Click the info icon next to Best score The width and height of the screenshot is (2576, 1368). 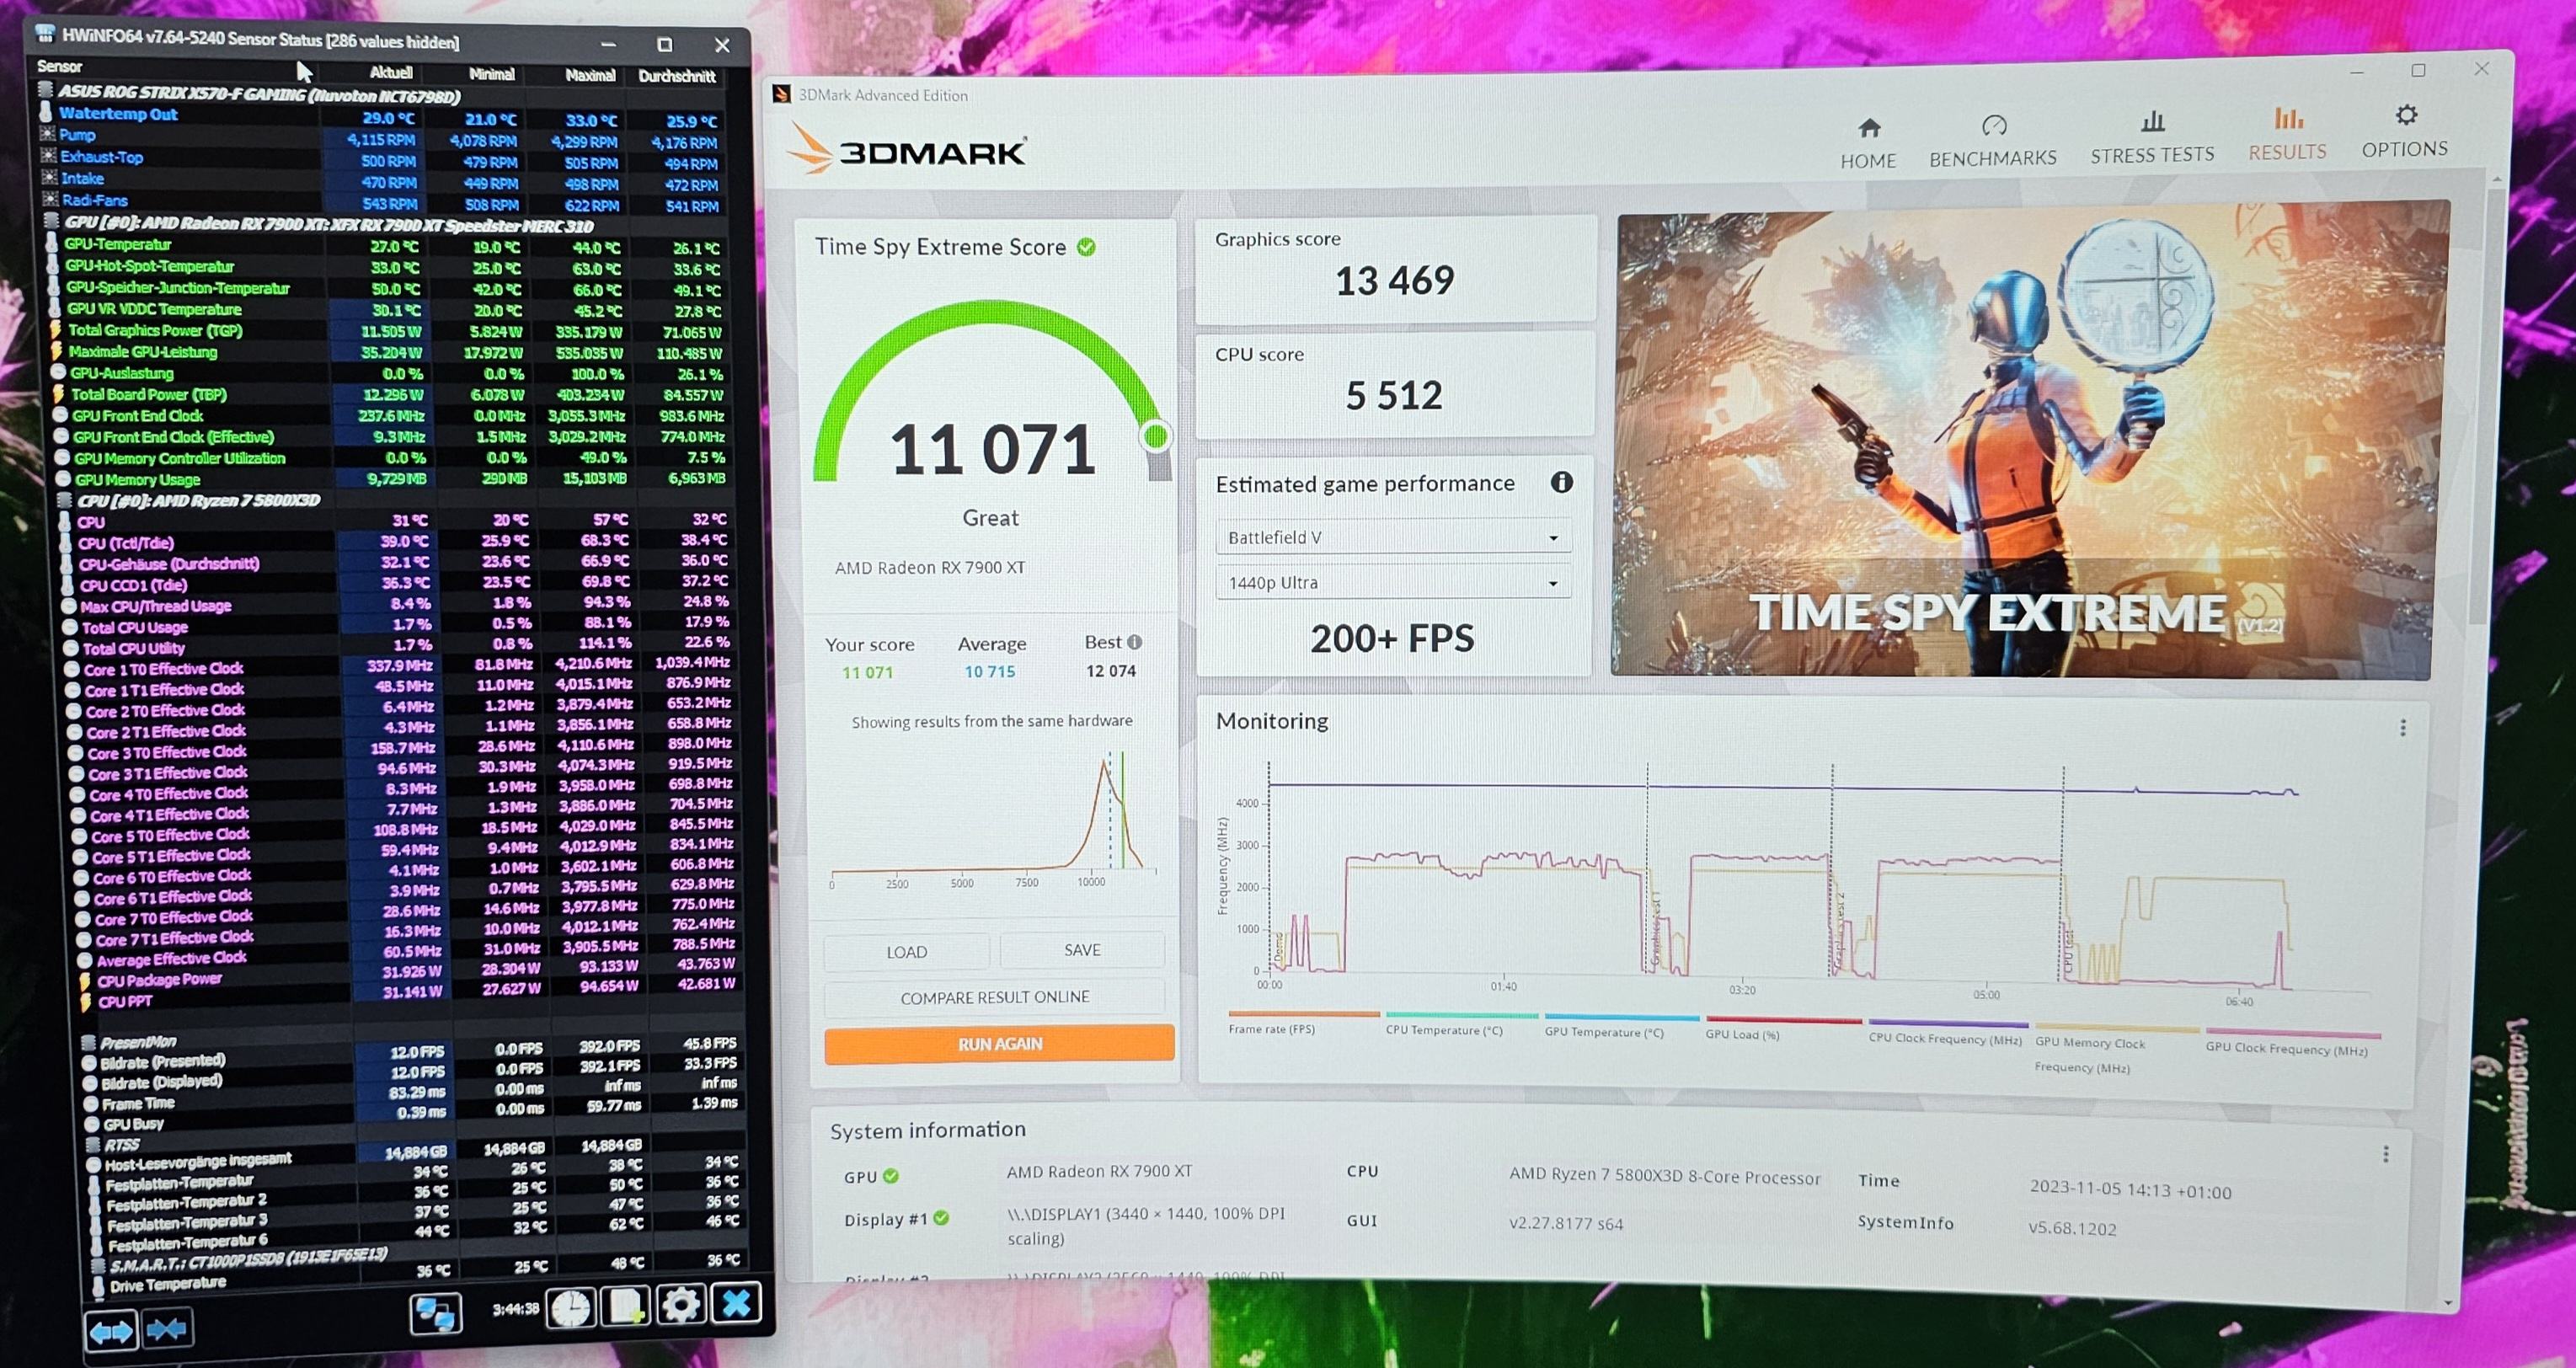click(x=1134, y=642)
